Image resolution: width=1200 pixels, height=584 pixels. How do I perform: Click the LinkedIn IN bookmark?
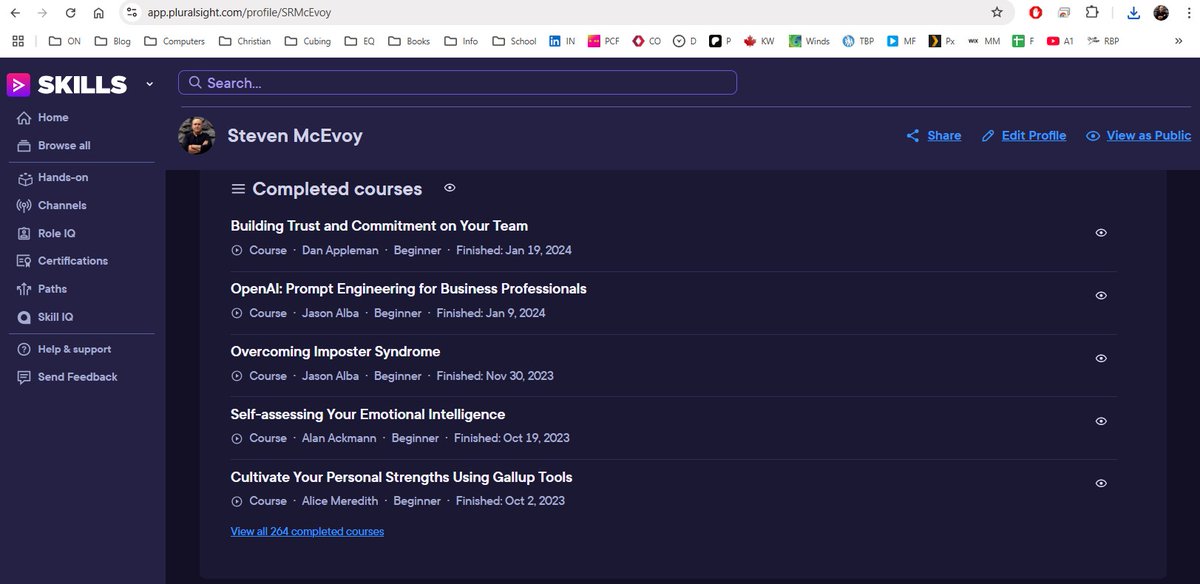tap(561, 41)
